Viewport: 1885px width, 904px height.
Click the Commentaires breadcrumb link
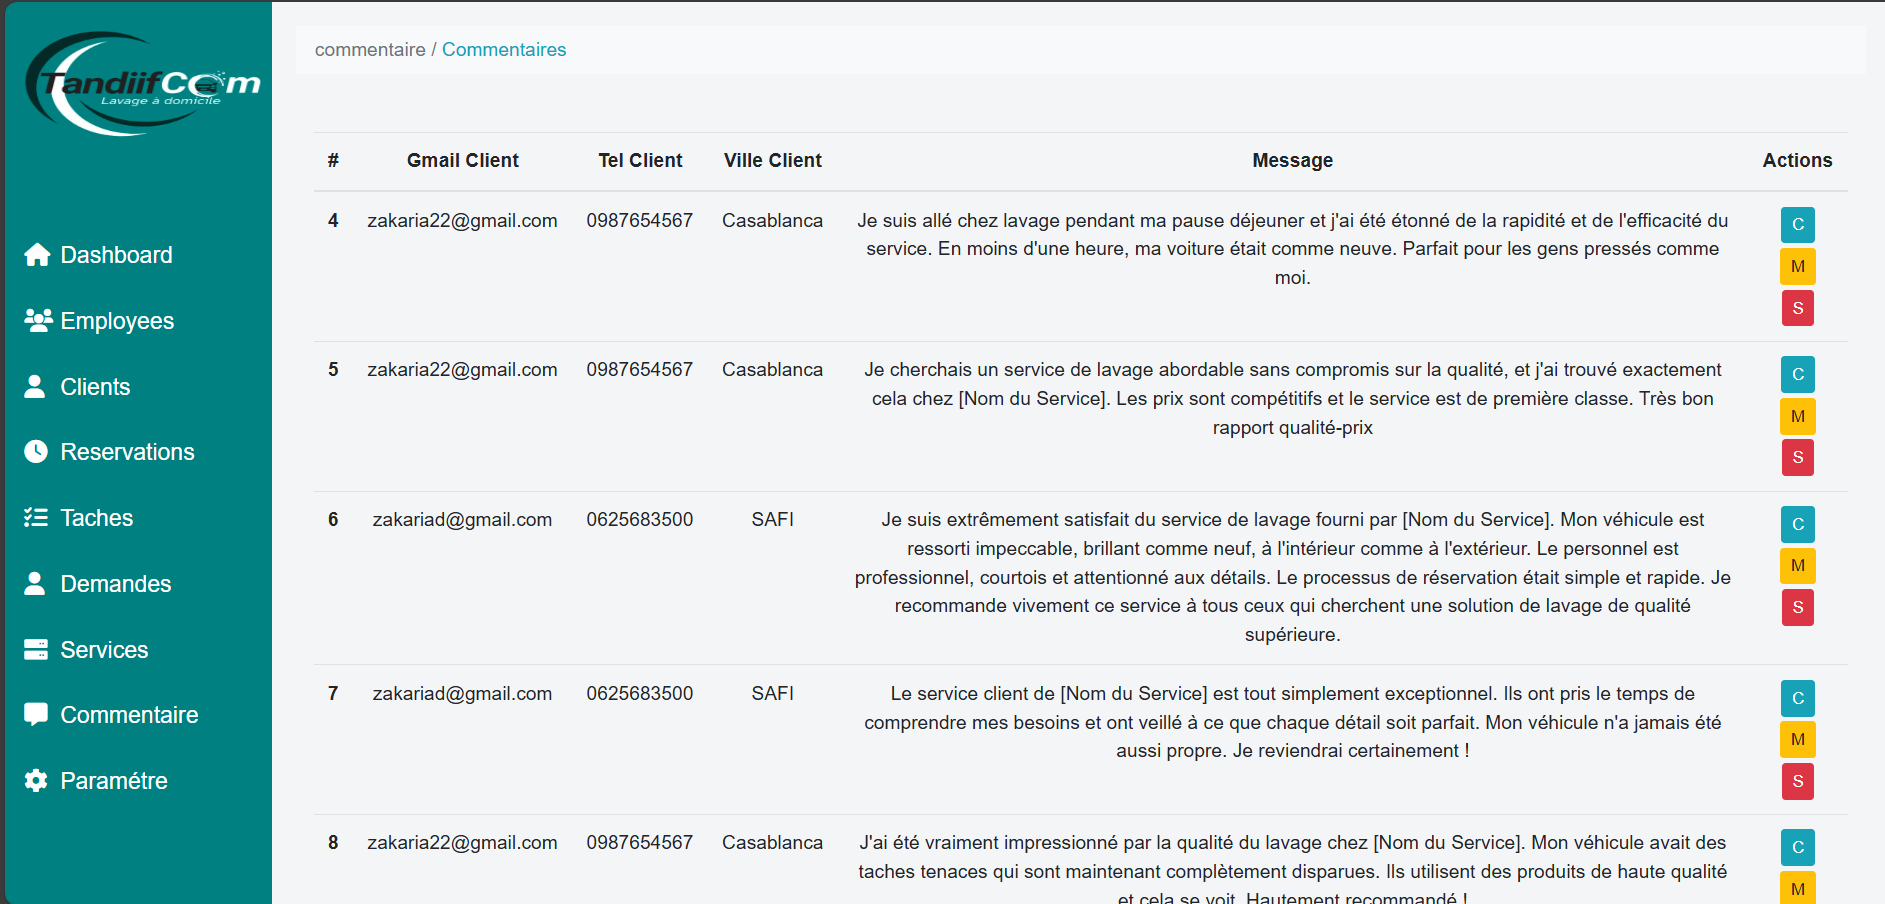pos(504,50)
